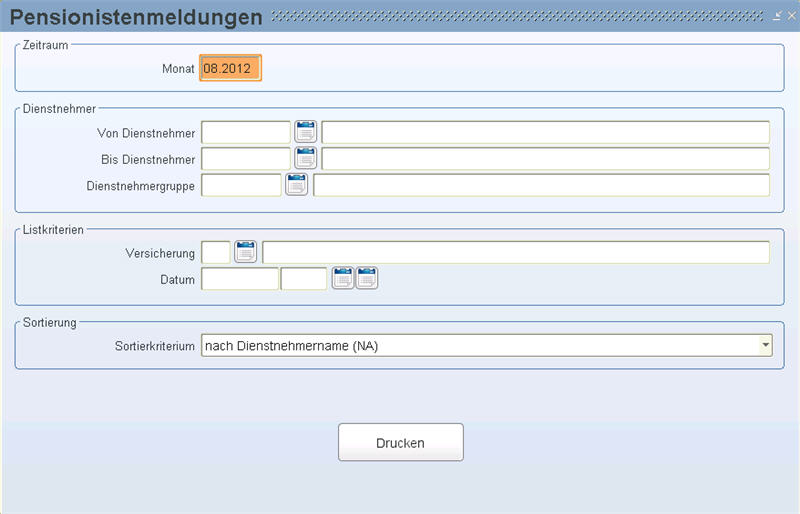Open the Versicherung selection list icon
The height and width of the screenshot is (514, 800).
tap(245, 252)
